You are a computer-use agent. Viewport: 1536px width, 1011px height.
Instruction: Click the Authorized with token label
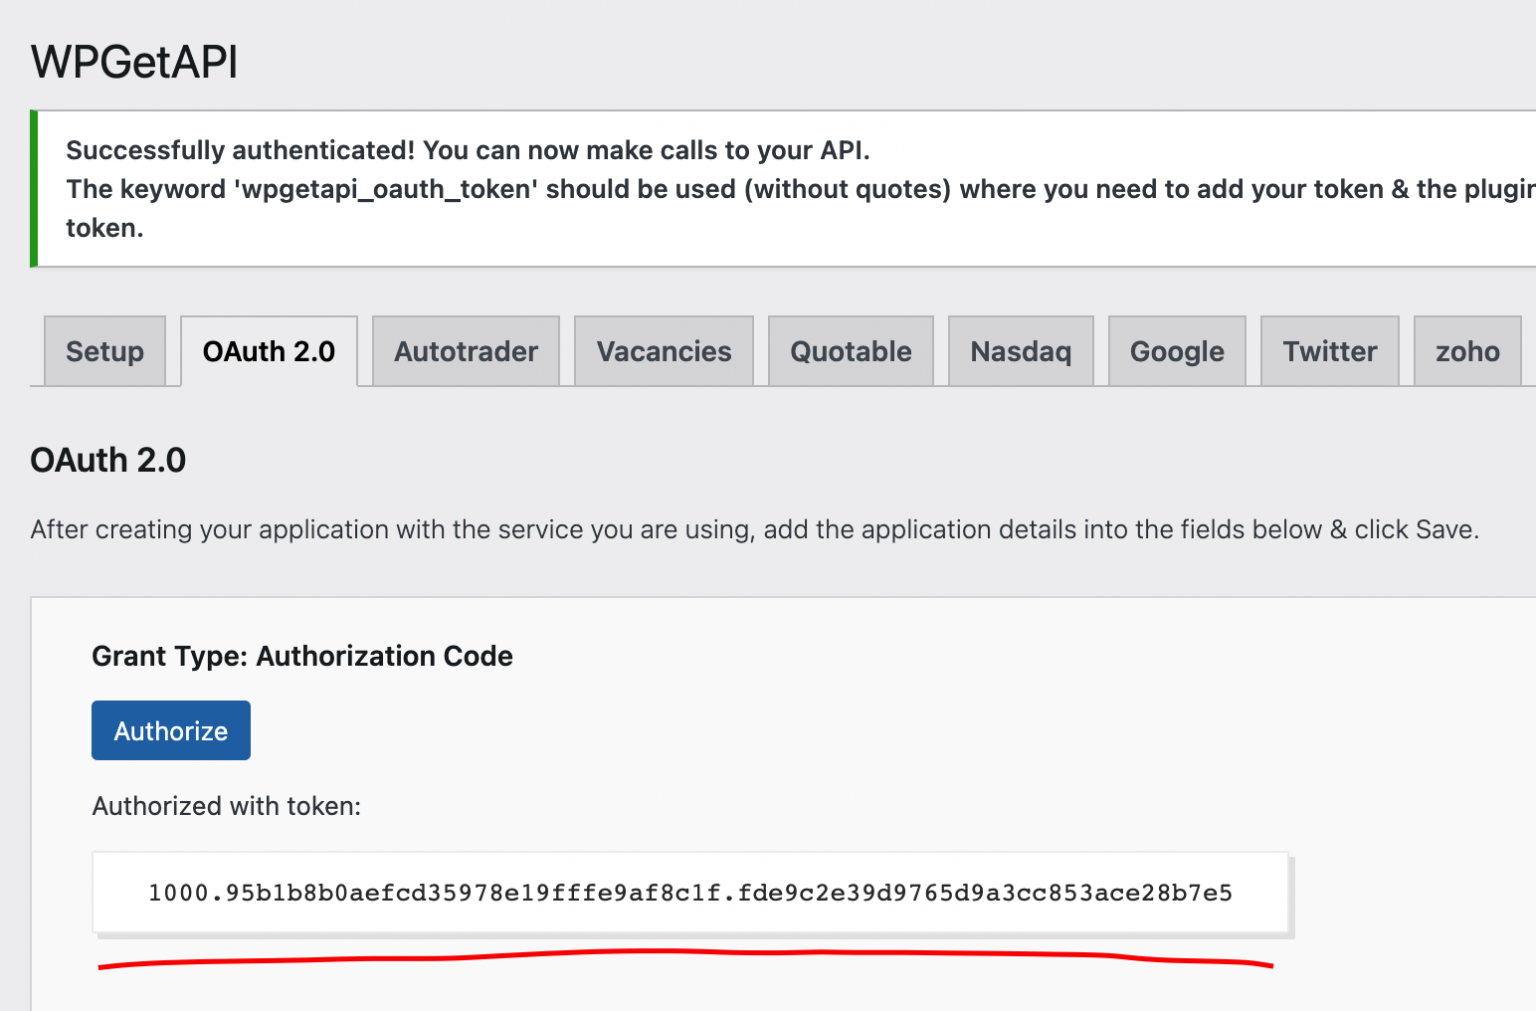point(225,806)
